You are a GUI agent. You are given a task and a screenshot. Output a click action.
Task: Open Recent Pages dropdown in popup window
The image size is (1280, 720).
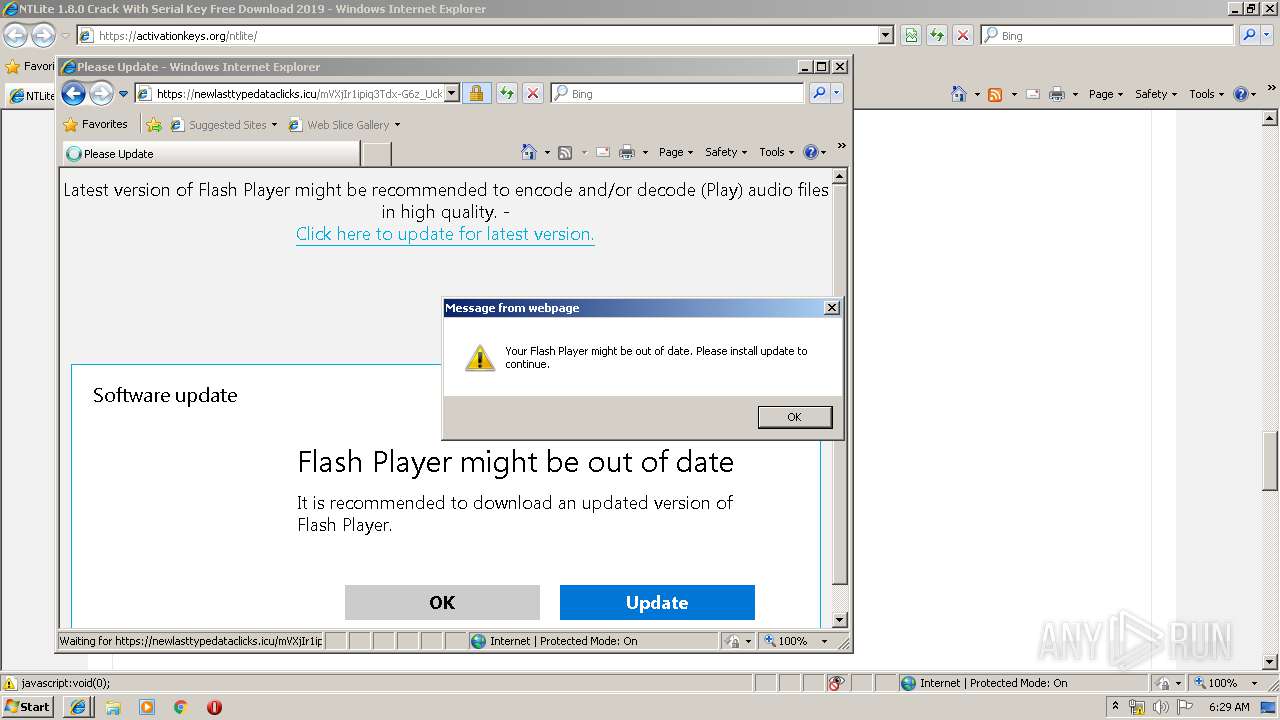point(124,94)
